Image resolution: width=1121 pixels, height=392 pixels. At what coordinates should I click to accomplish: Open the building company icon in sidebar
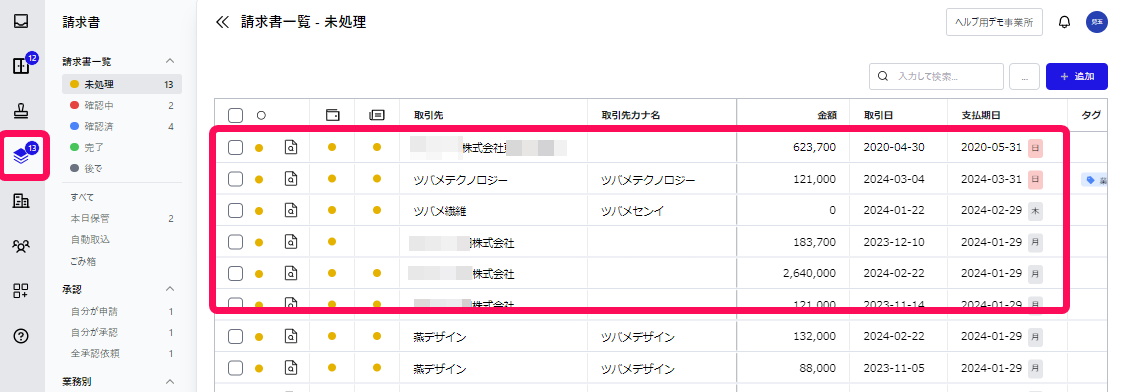point(21,201)
